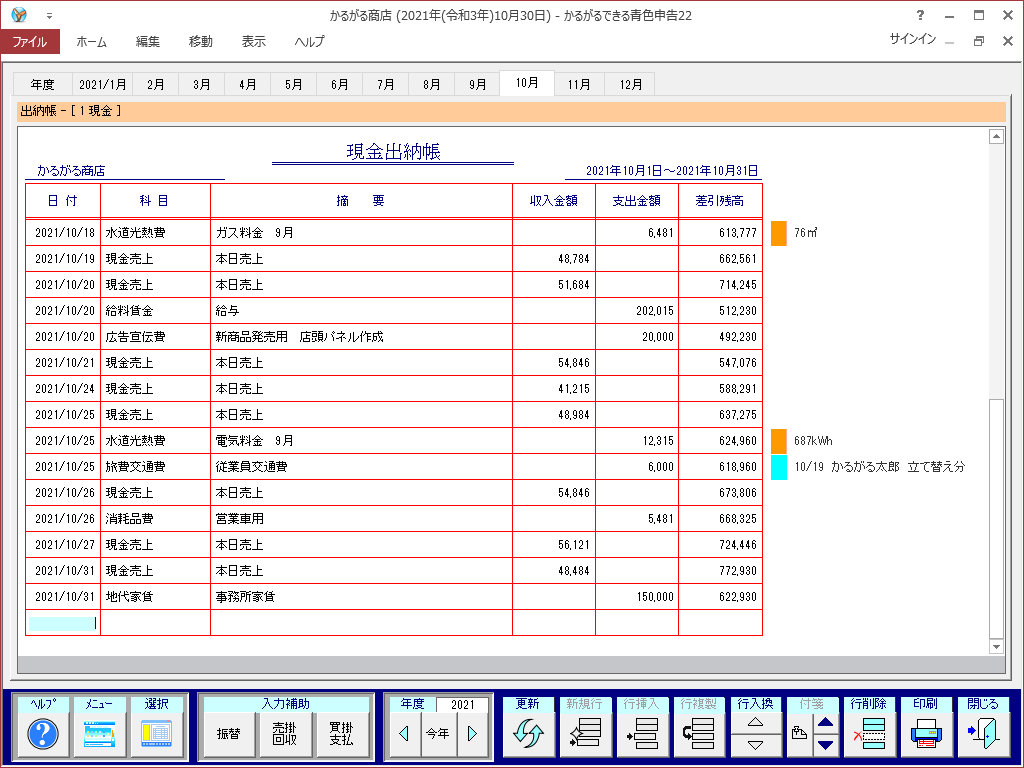Image resolution: width=1024 pixels, height=768 pixels.
Task: Select the 電気料金 9月 description cell
Action: tap(361, 441)
